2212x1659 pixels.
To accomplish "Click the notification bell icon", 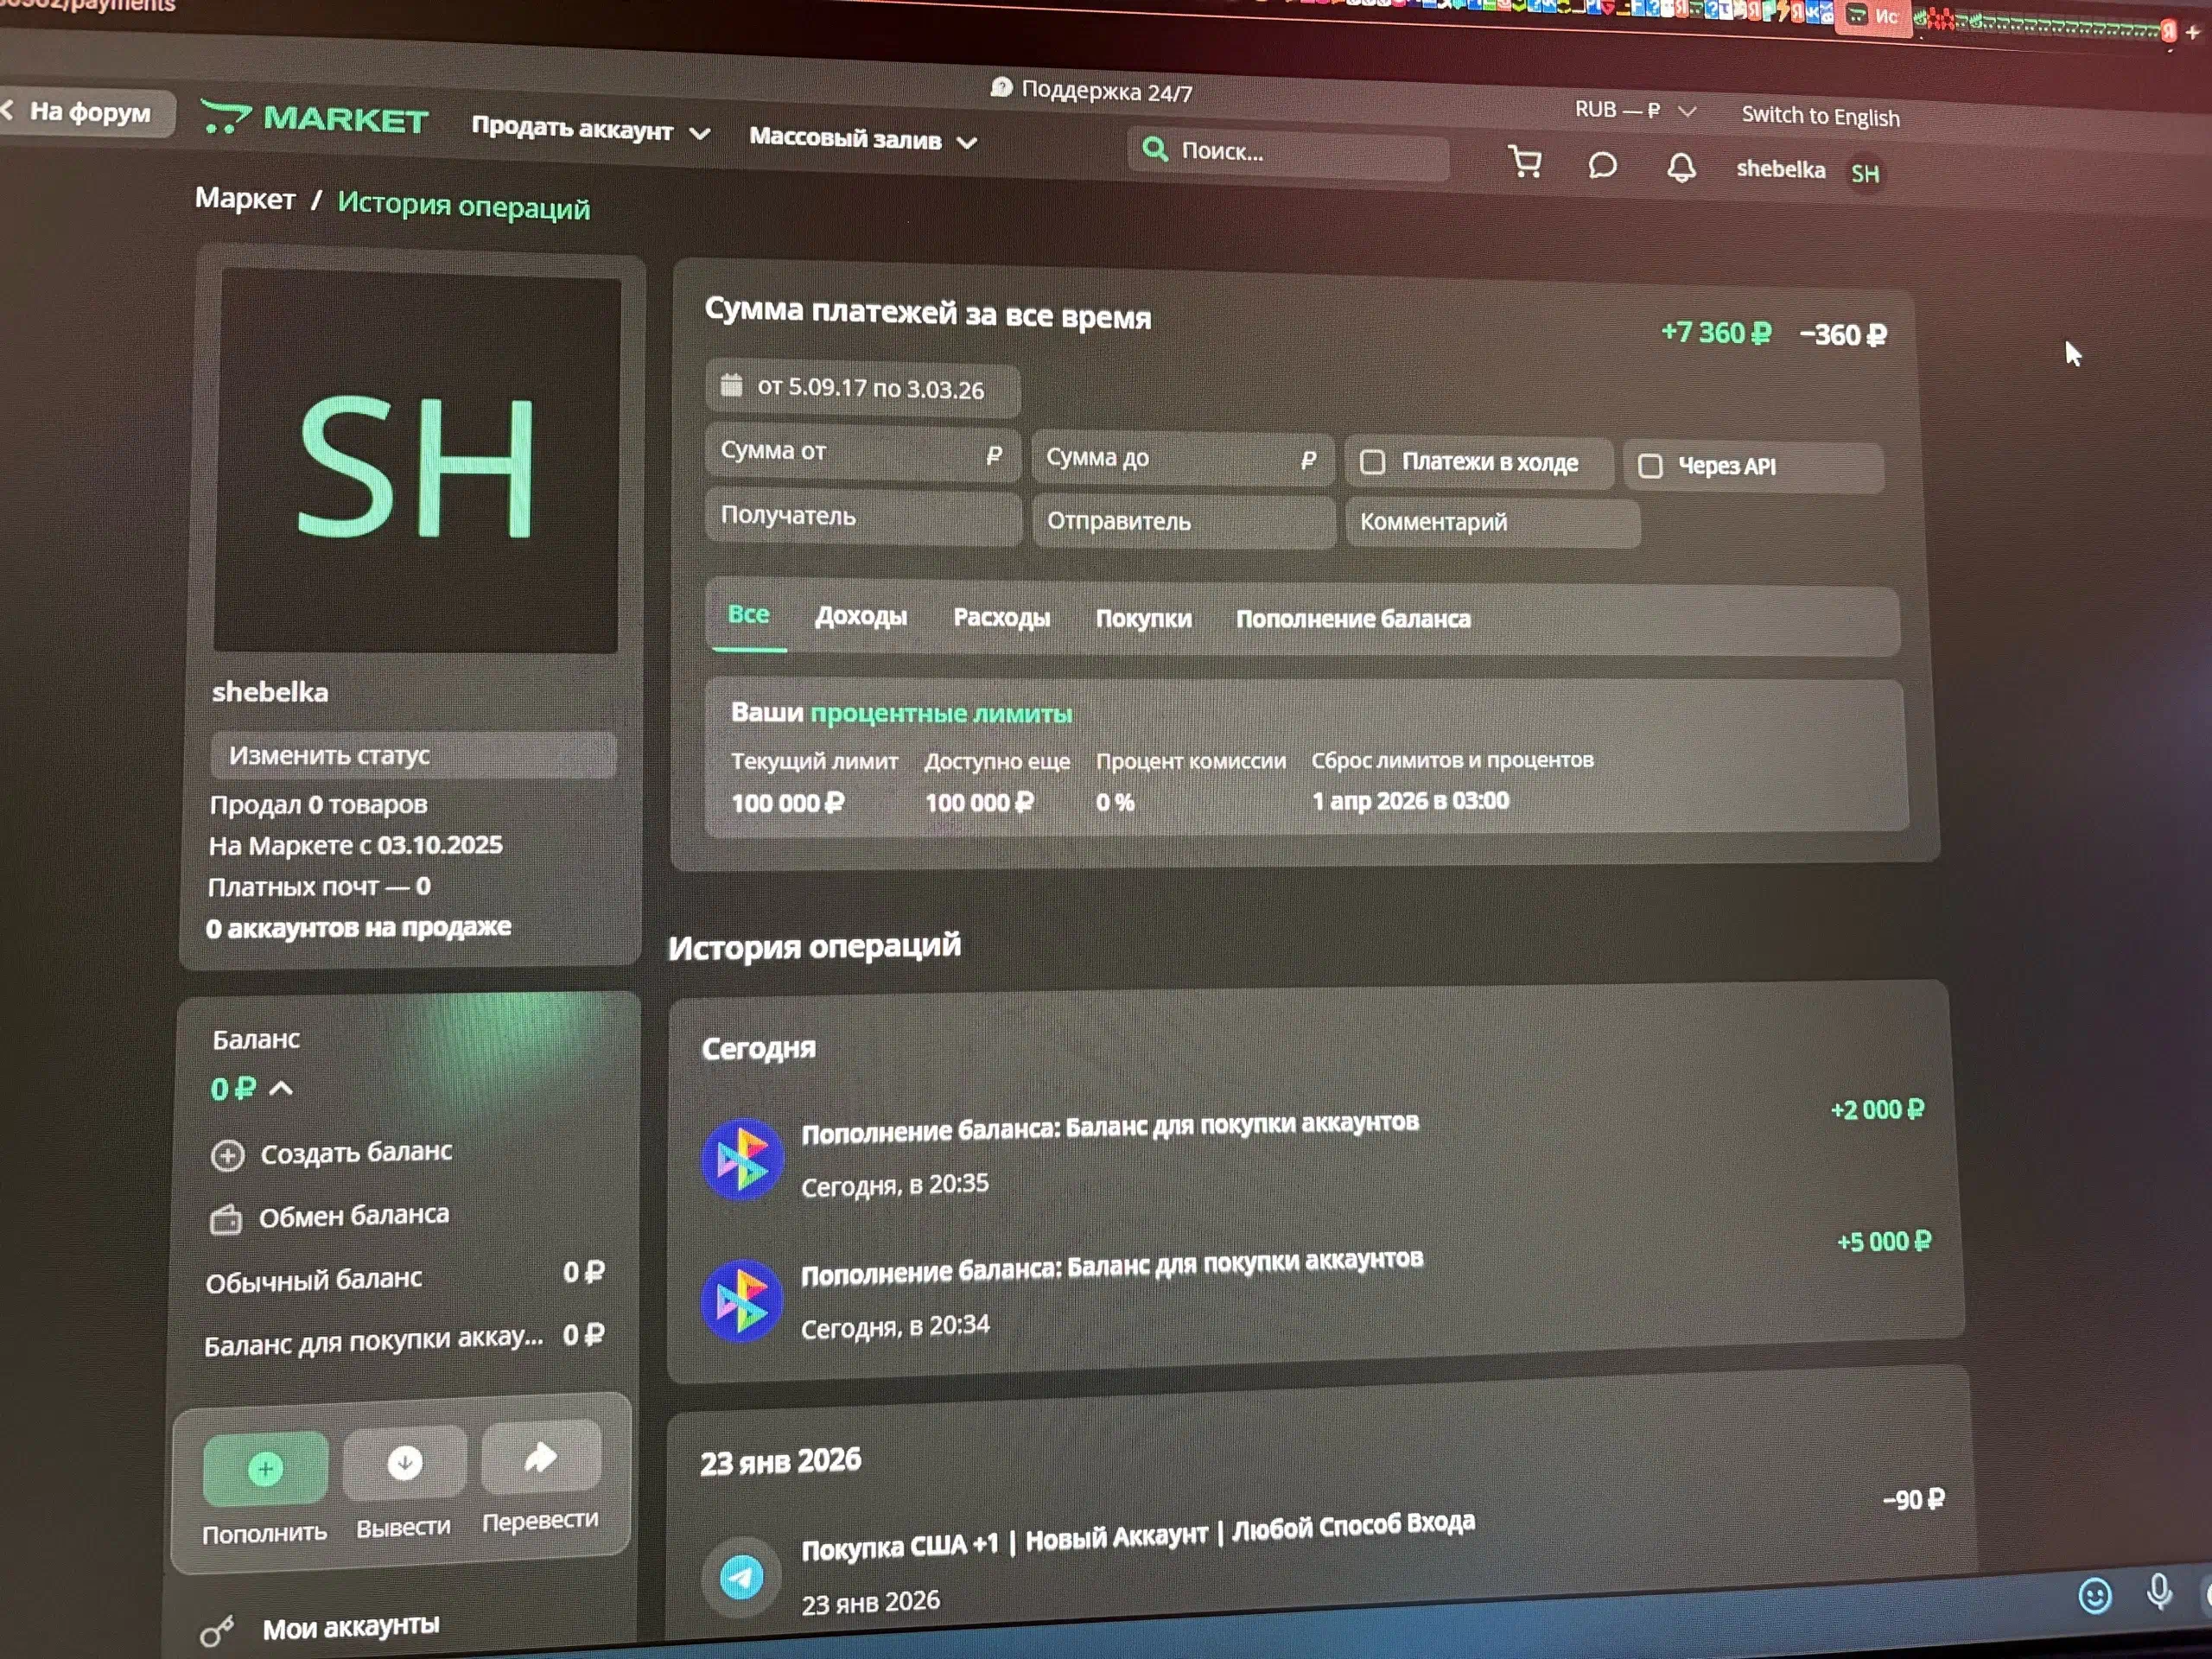I will (x=1681, y=168).
